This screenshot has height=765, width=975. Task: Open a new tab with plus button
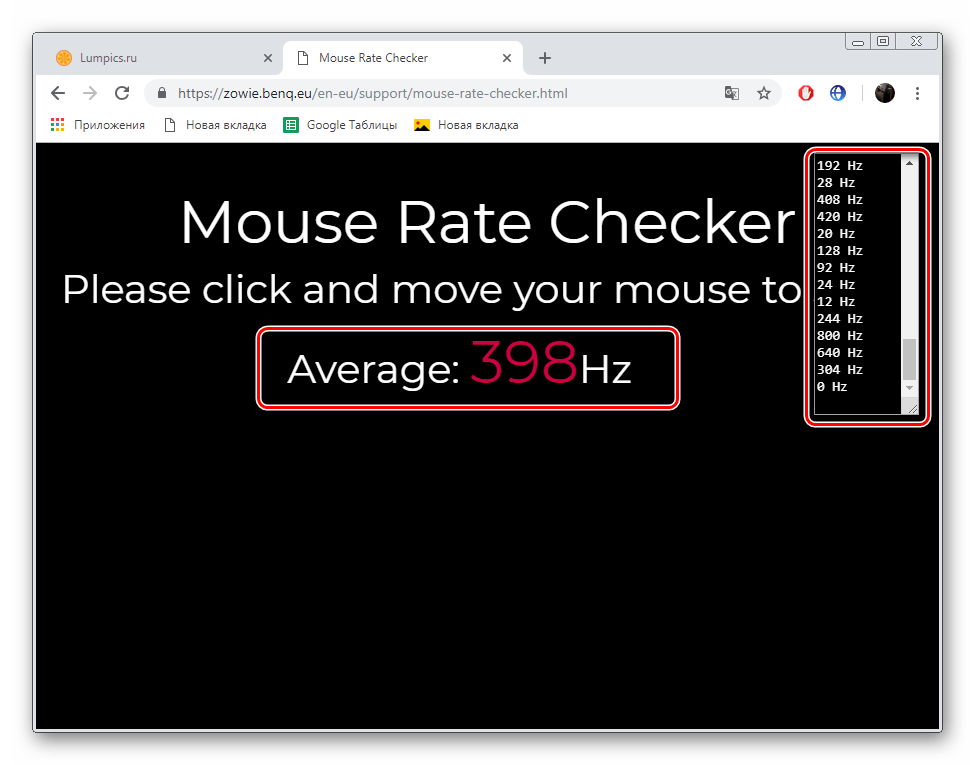tap(545, 58)
